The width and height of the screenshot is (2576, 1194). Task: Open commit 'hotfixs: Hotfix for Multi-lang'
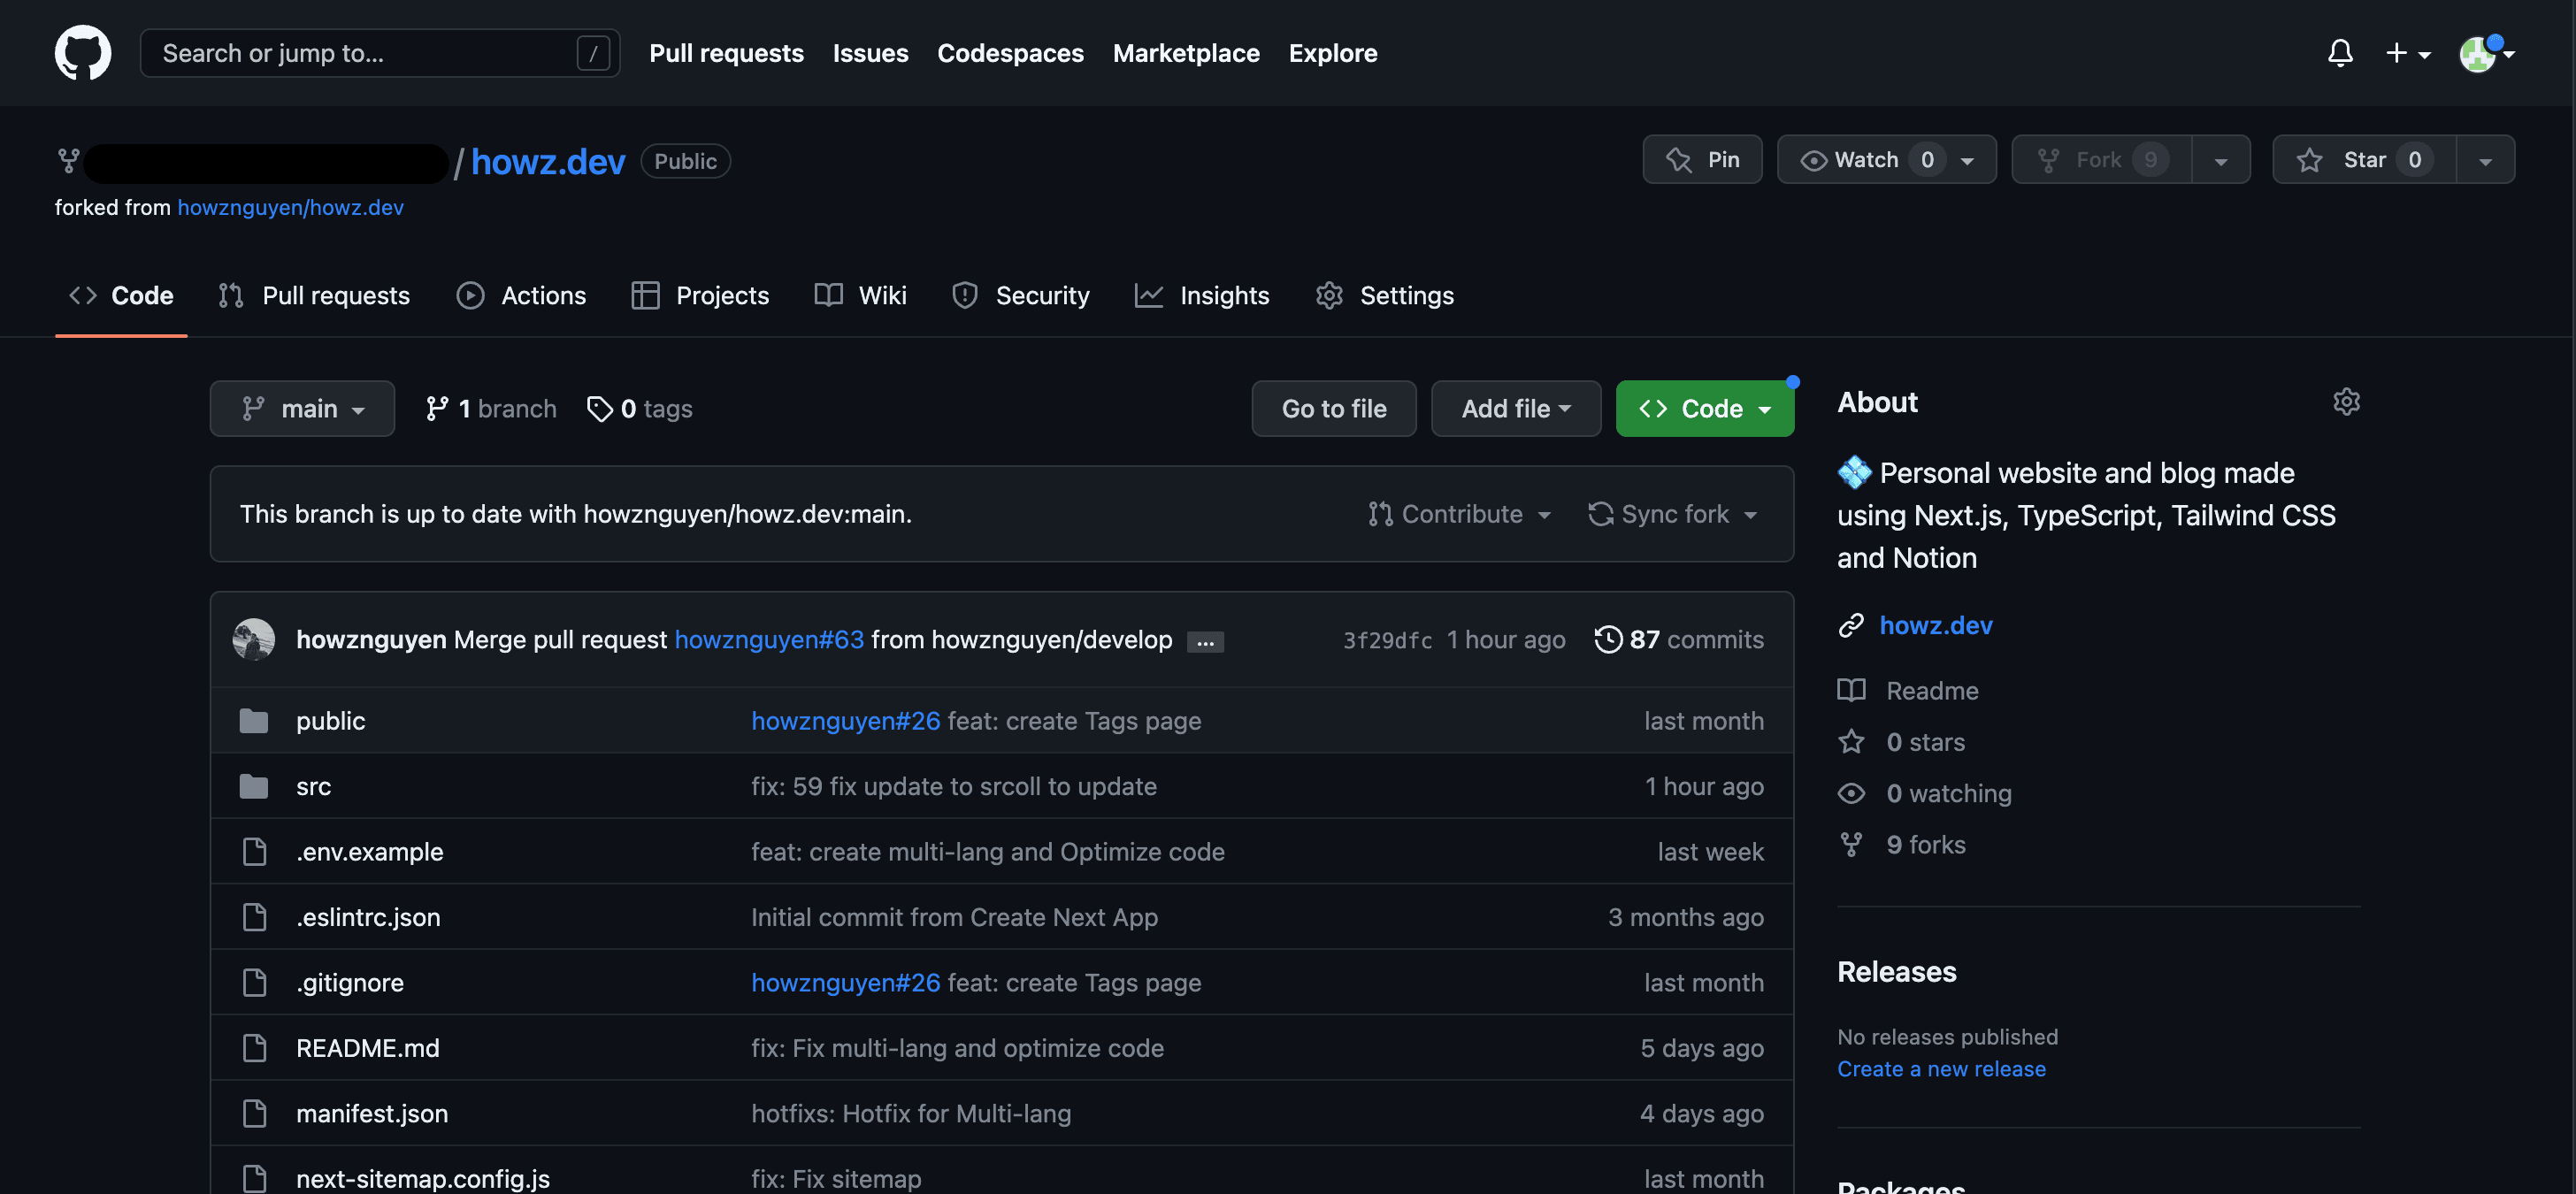click(911, 1113)
